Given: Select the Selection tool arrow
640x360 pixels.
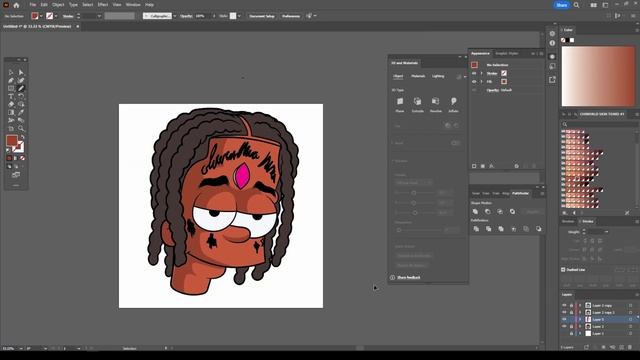Looking at the screenshot, I should (11, 73).
